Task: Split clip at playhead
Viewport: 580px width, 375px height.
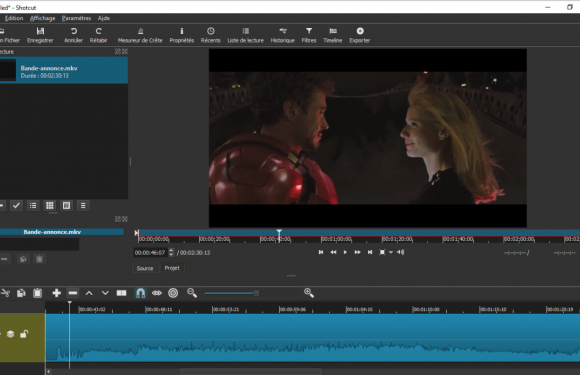Action: tap(122, 293)
